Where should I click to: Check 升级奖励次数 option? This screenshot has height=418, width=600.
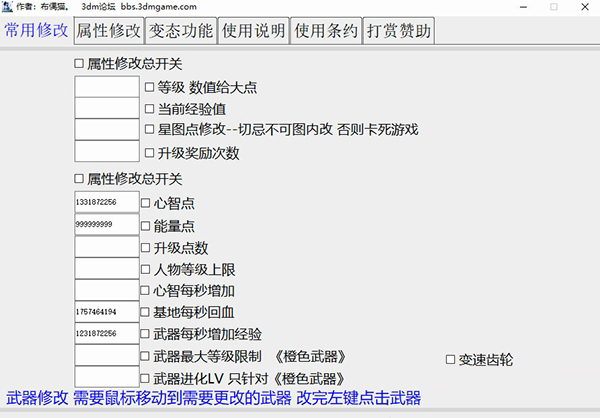pyautogui.click(x=150, y=153)
